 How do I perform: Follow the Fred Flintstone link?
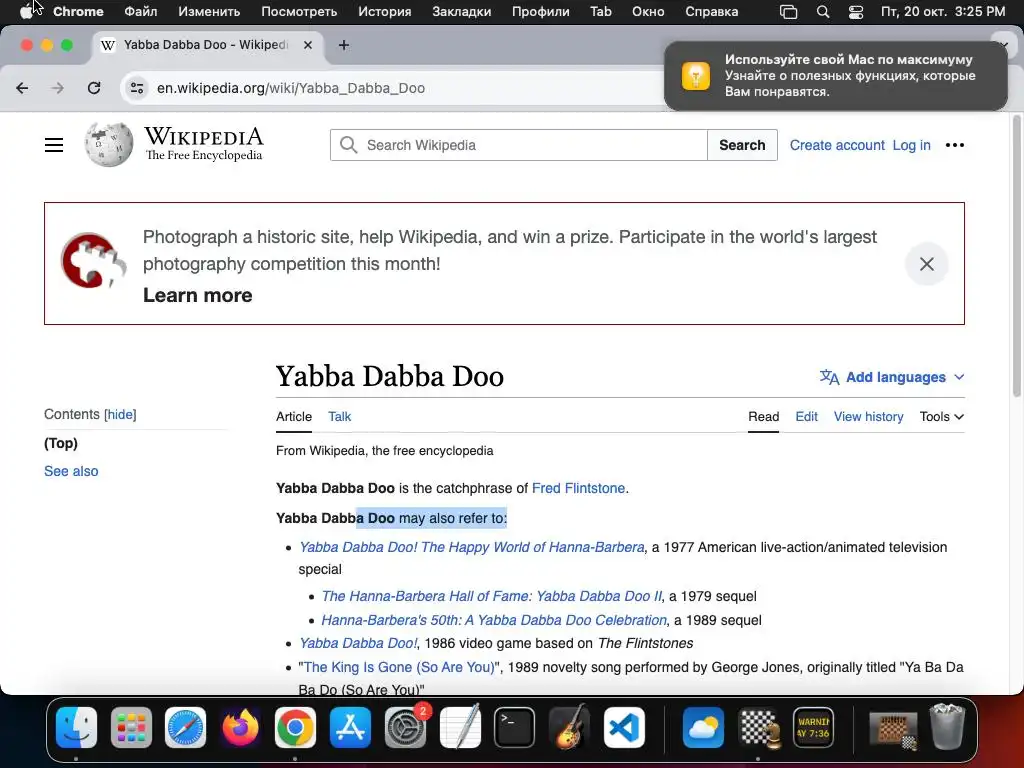(578, 488)
